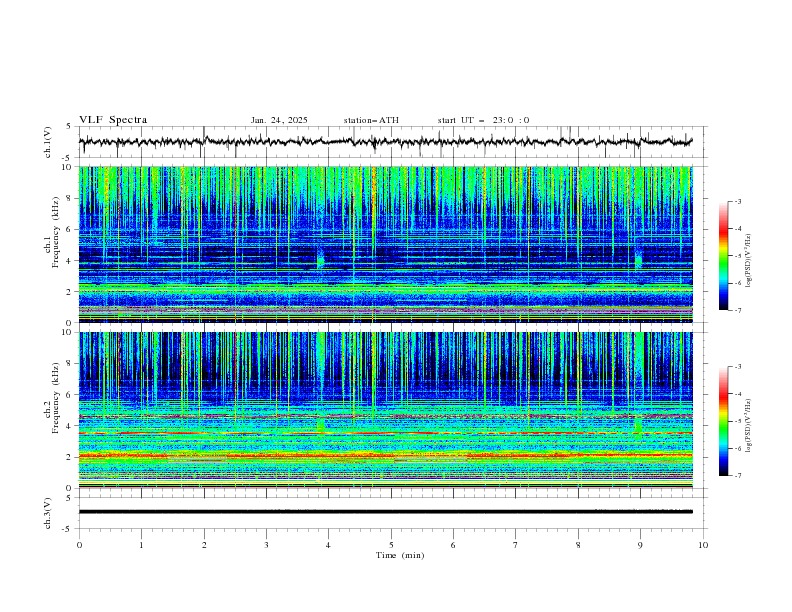792x612 pixels.
Task: Click the '4' kHz tick on ch.1 frequency axis
Action: click(69, 261)
